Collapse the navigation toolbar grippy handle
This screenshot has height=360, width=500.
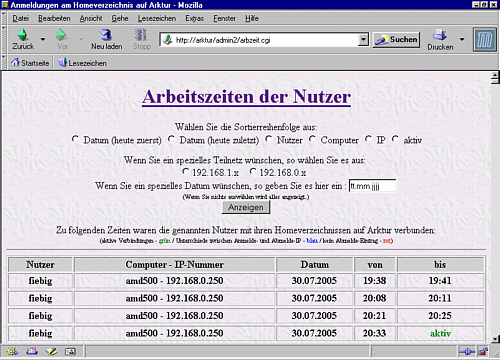coord(4,40)
